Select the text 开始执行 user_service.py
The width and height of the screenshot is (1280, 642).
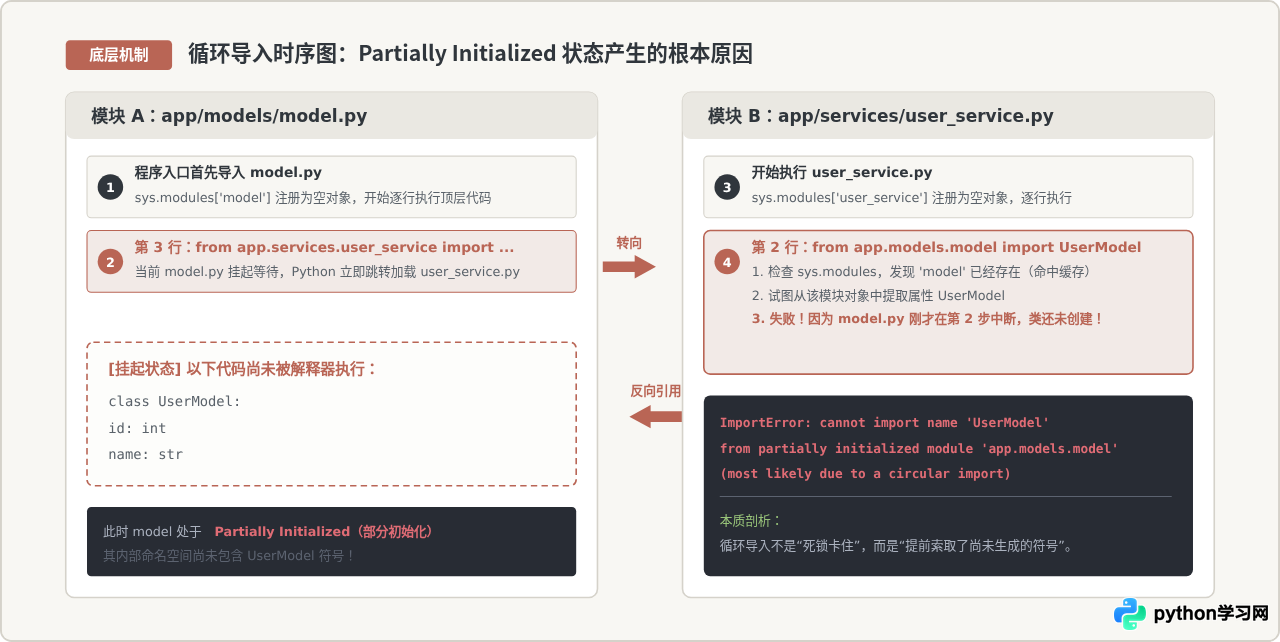[x=842, y=172]
